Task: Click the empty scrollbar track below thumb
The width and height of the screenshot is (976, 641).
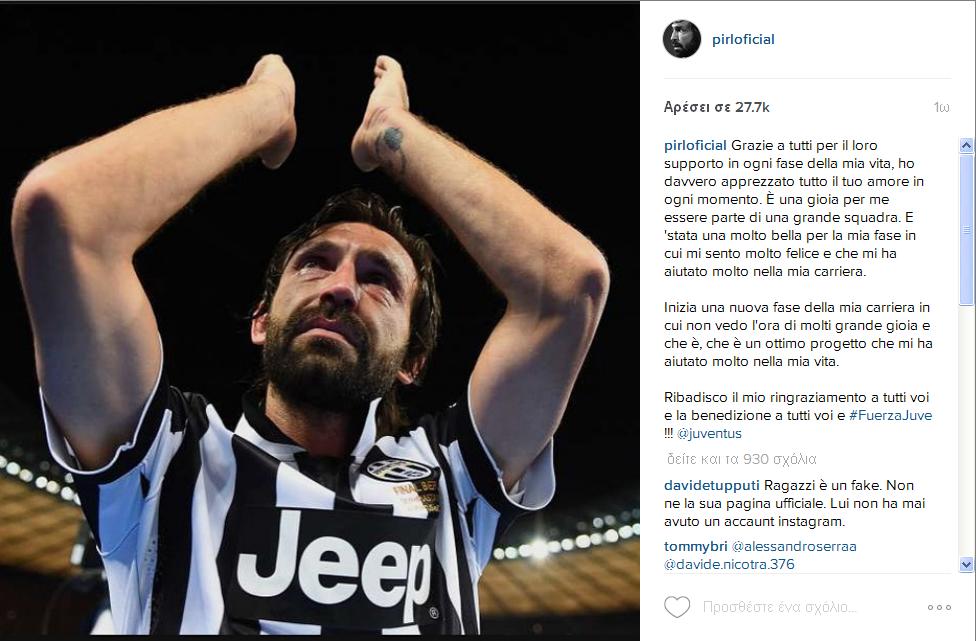Action: pos(966,431)
